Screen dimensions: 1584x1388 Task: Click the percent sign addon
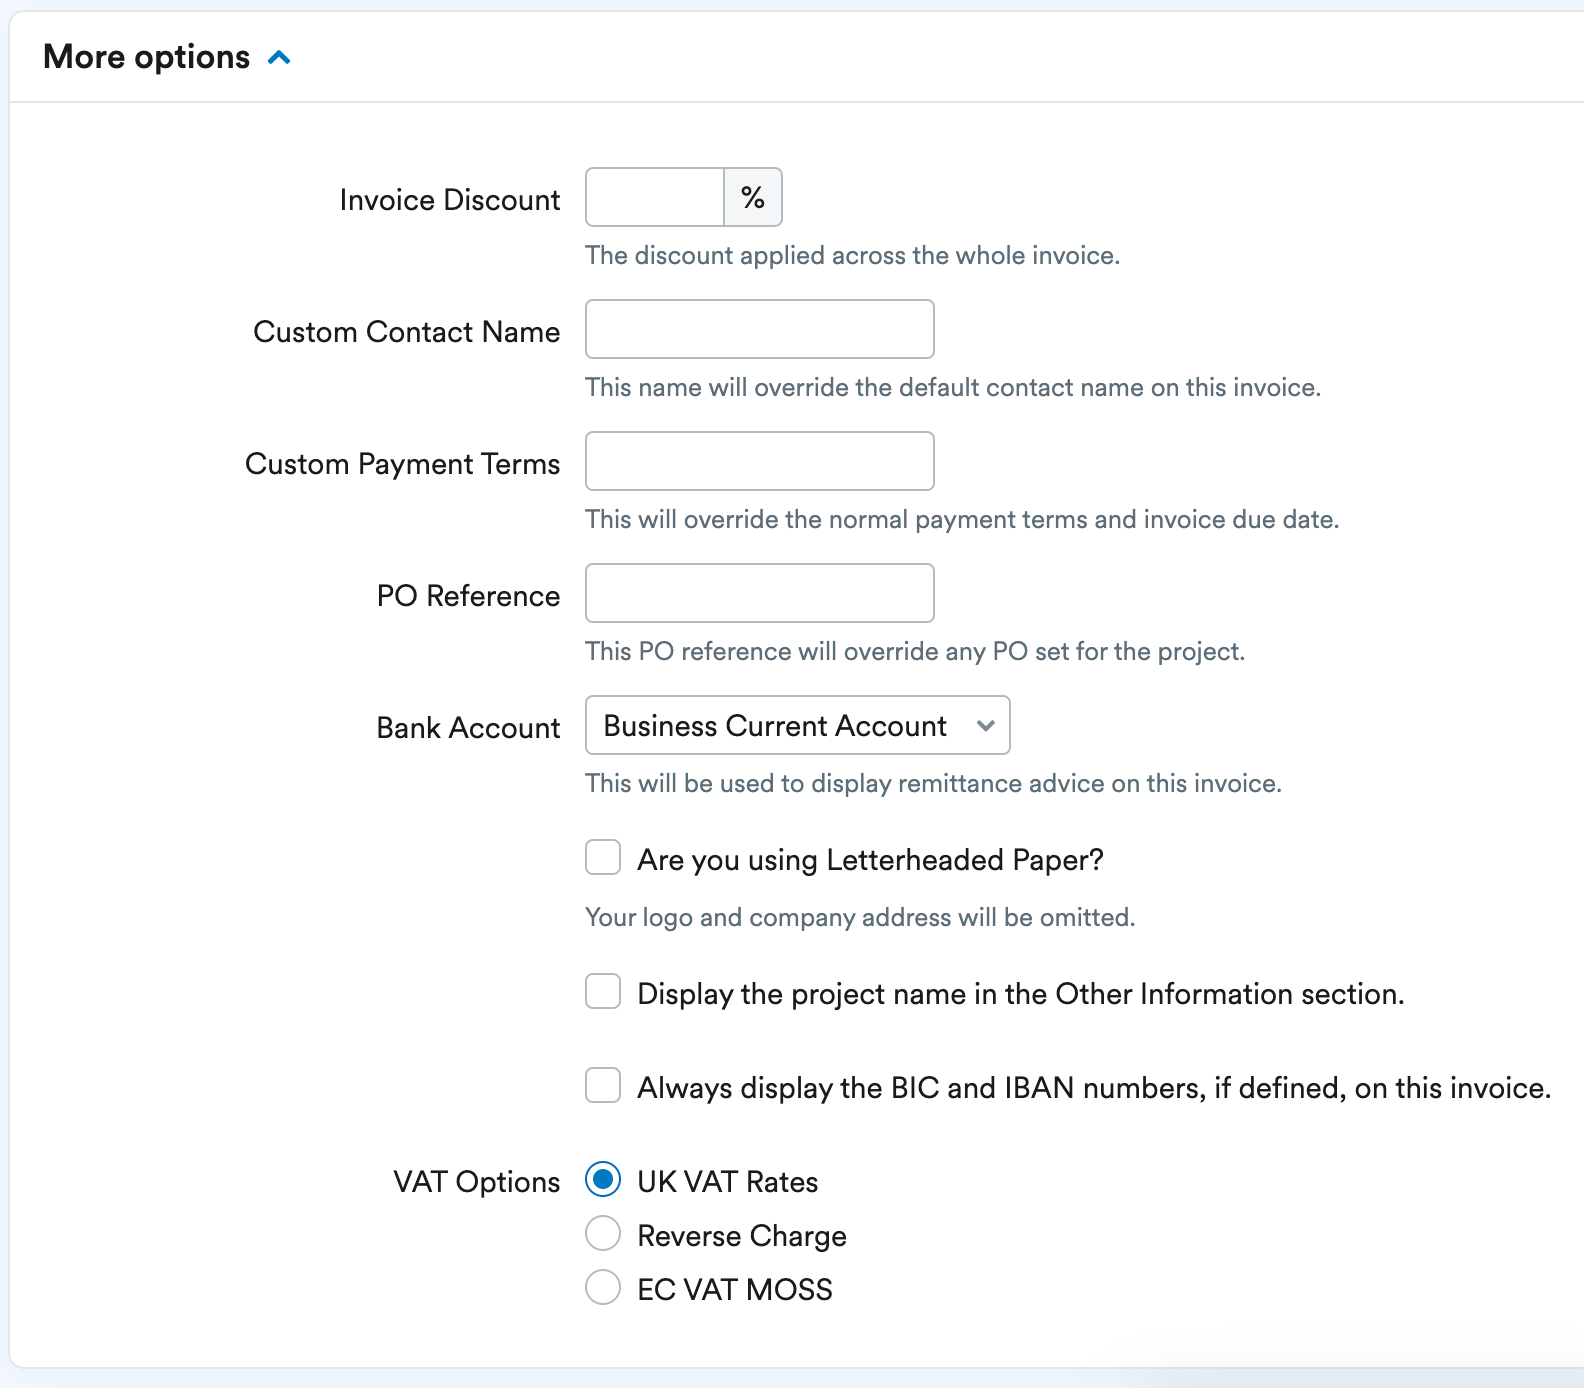[x=753, y=197]
